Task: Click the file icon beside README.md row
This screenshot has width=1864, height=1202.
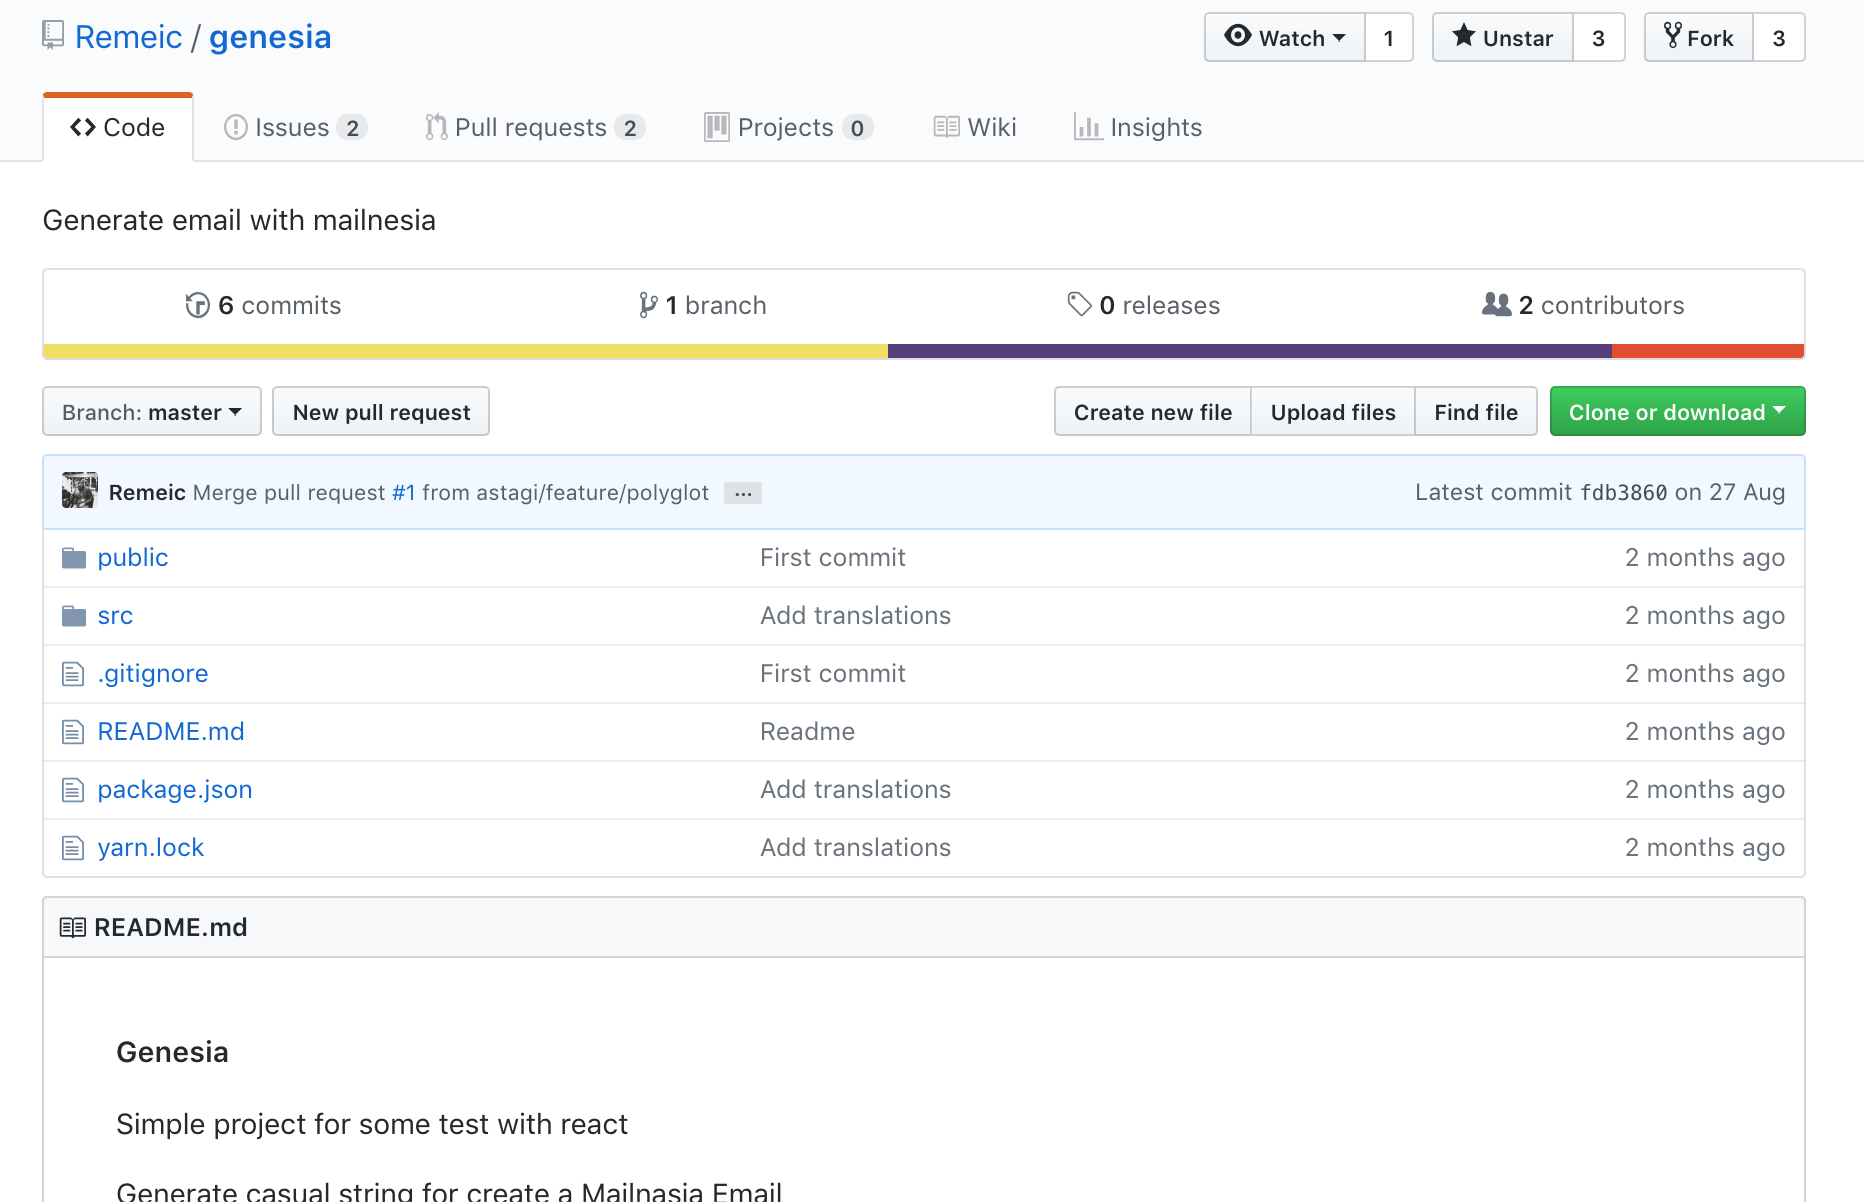Action: click(73, 732)
